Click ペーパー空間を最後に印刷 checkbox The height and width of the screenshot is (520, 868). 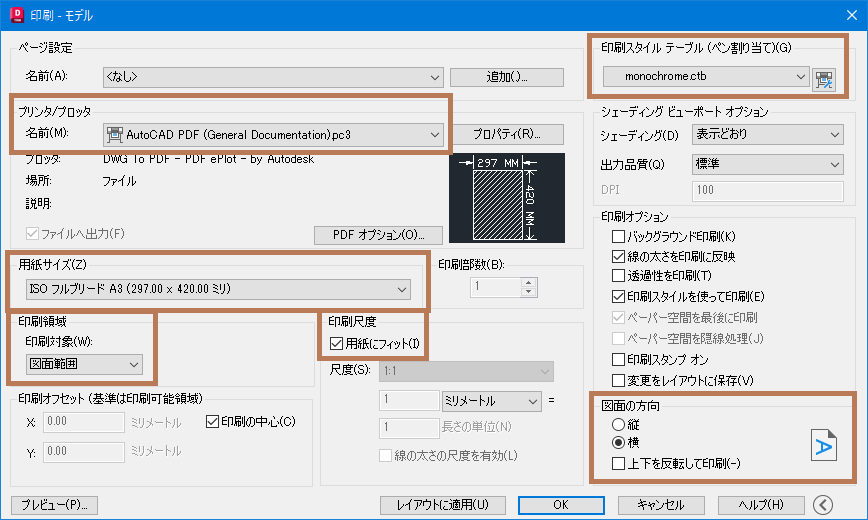tap(618, 317)
